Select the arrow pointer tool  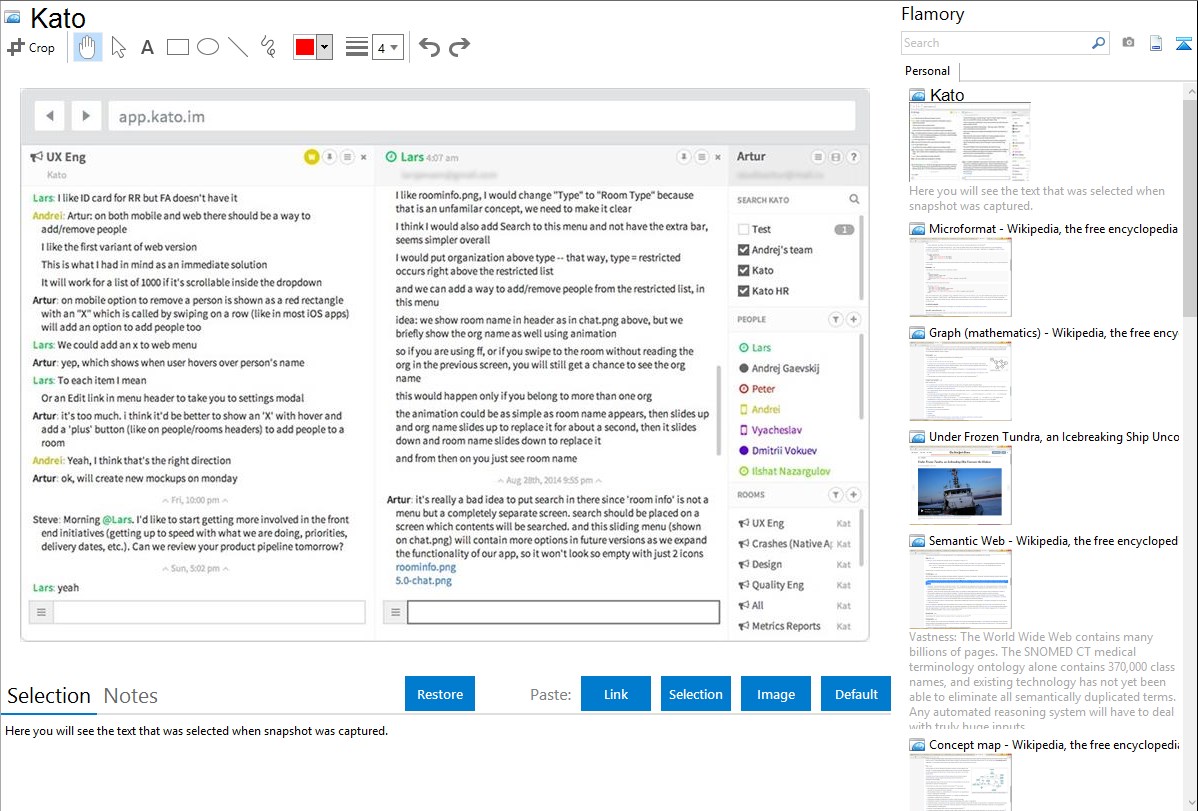[118, 47]
